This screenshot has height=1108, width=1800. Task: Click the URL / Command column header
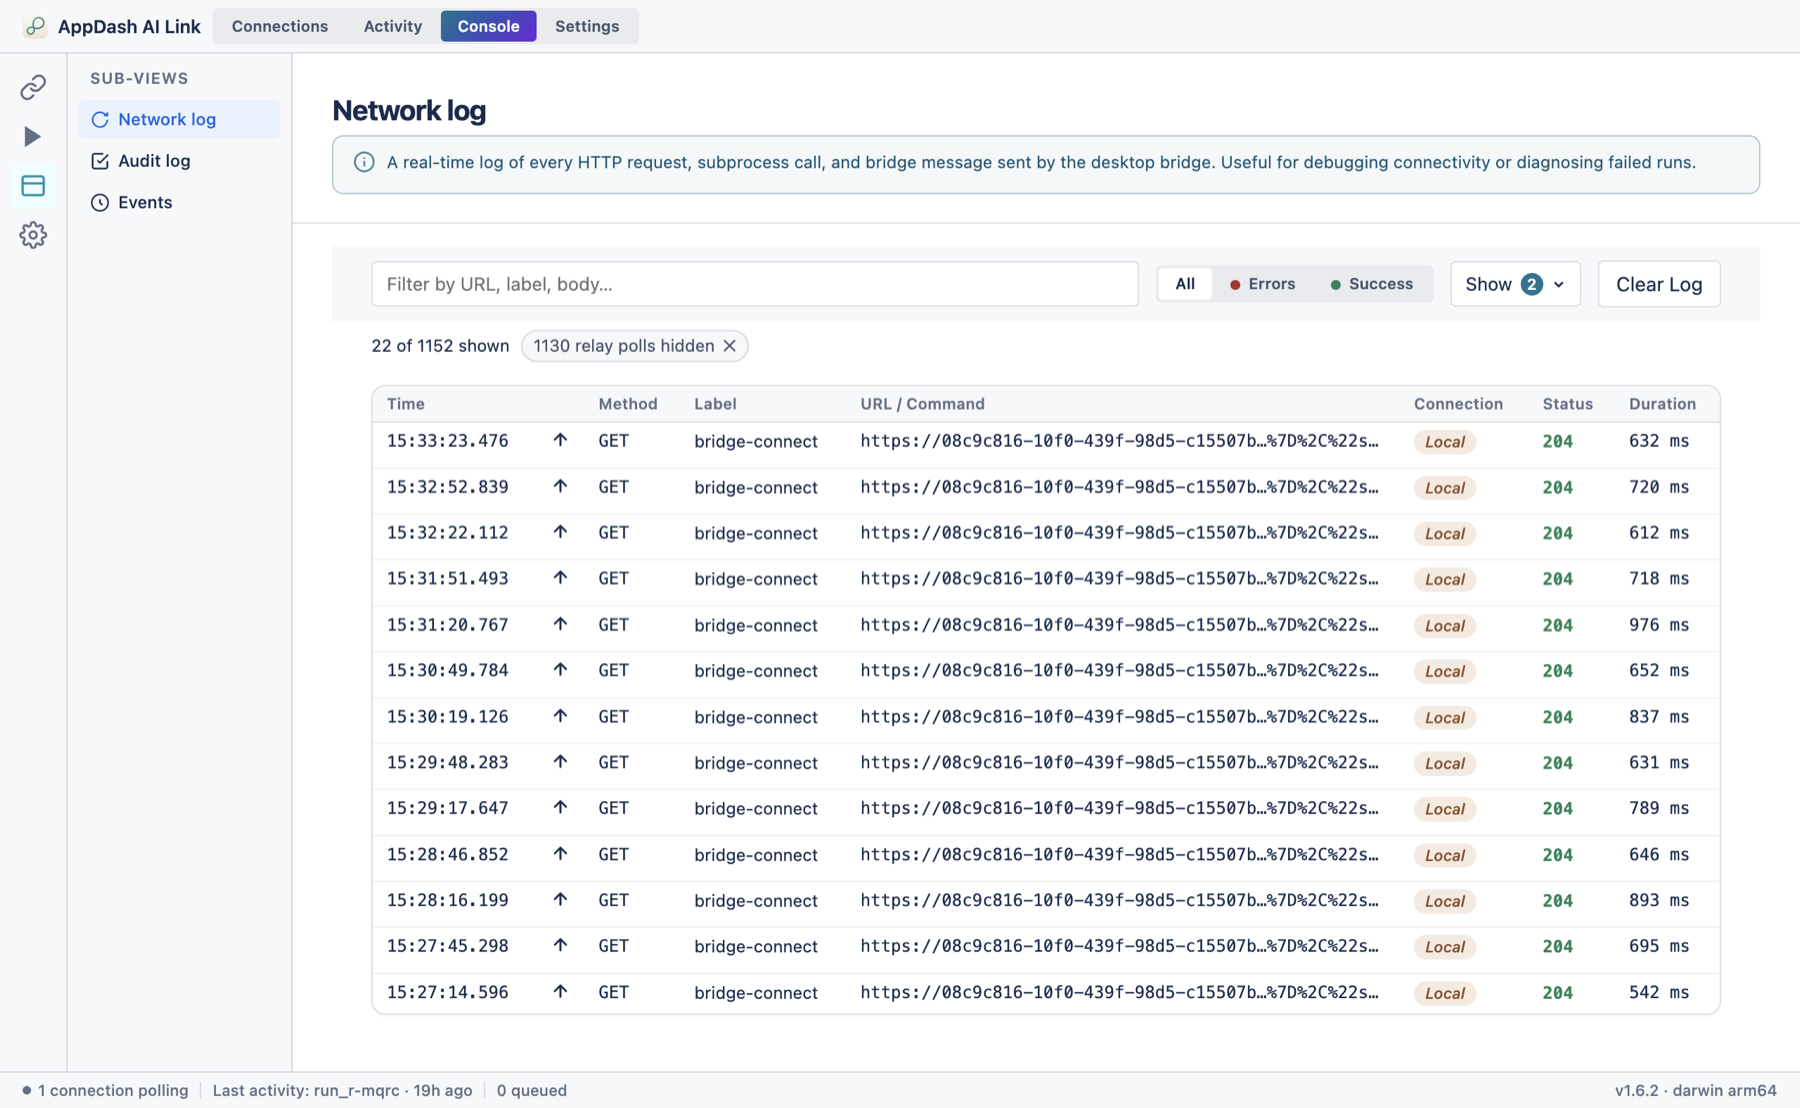pos(922,404)
